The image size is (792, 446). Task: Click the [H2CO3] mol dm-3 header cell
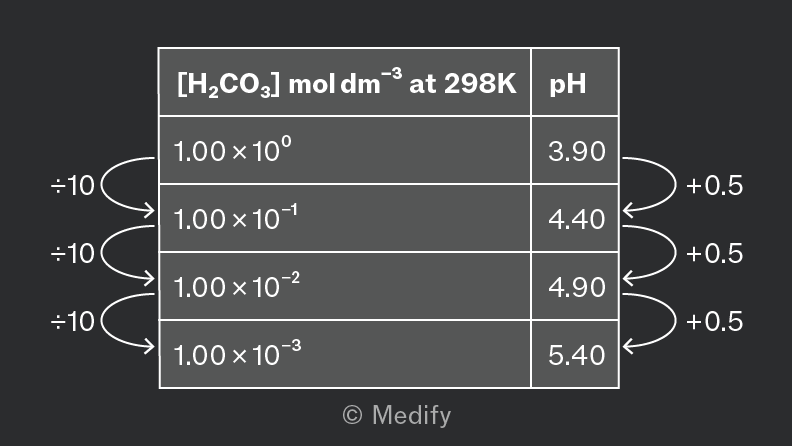(x=345, y=82)
